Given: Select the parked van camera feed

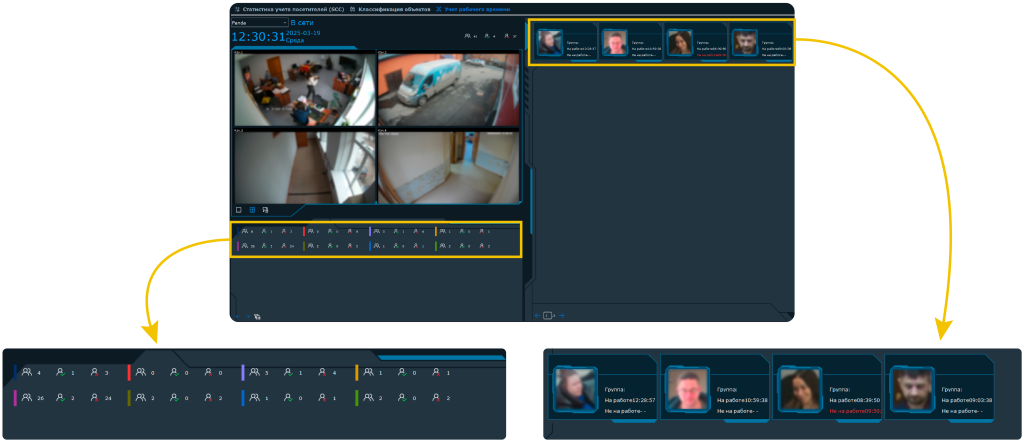Looking at the screenshot, I should [449, 90].
